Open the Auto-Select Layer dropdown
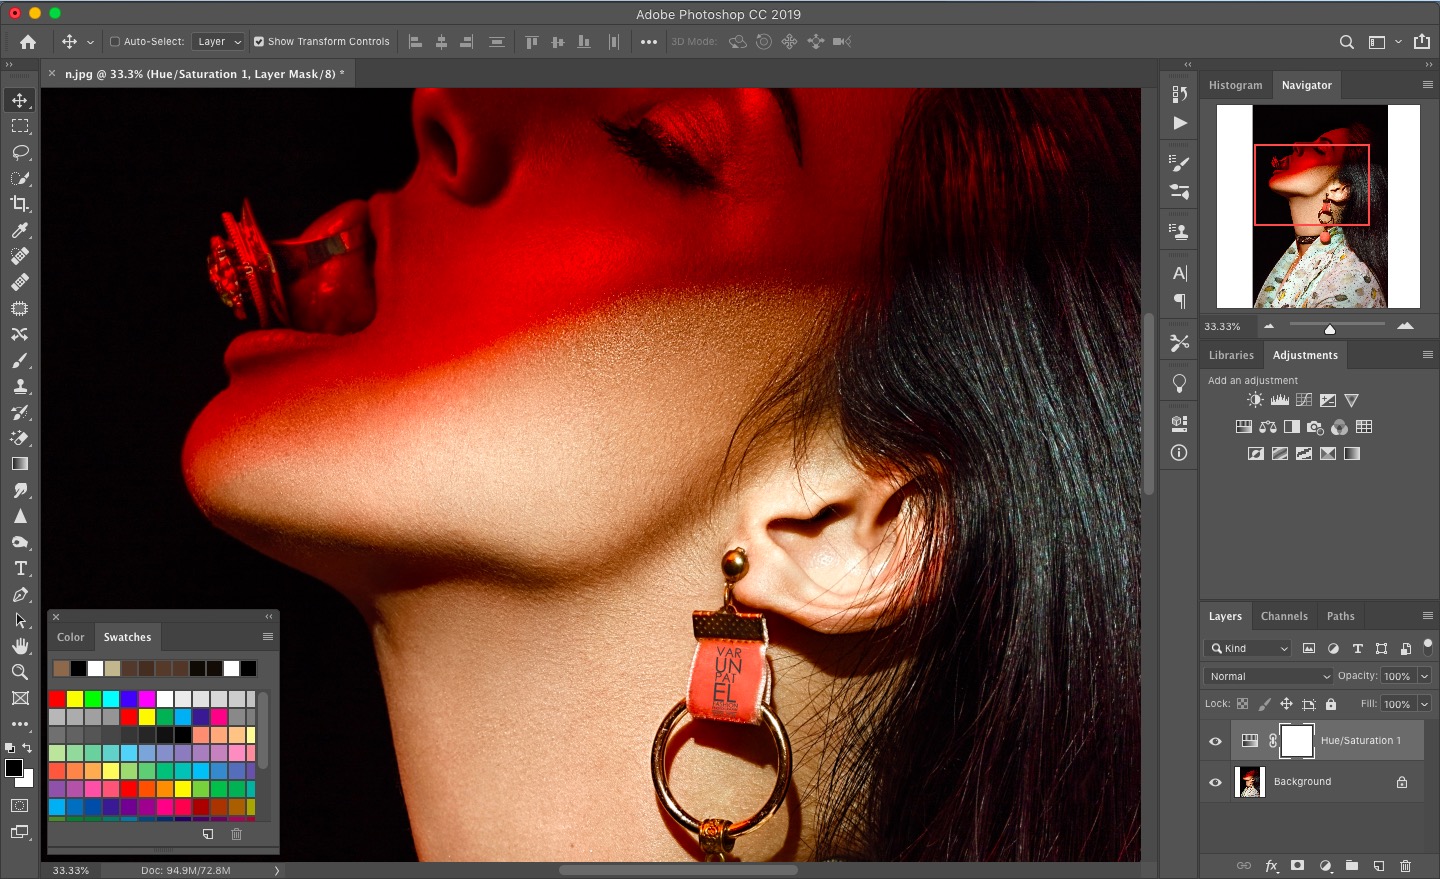Screen dimensions: 1440x879 pyautogui.click(x=218, y=42)
